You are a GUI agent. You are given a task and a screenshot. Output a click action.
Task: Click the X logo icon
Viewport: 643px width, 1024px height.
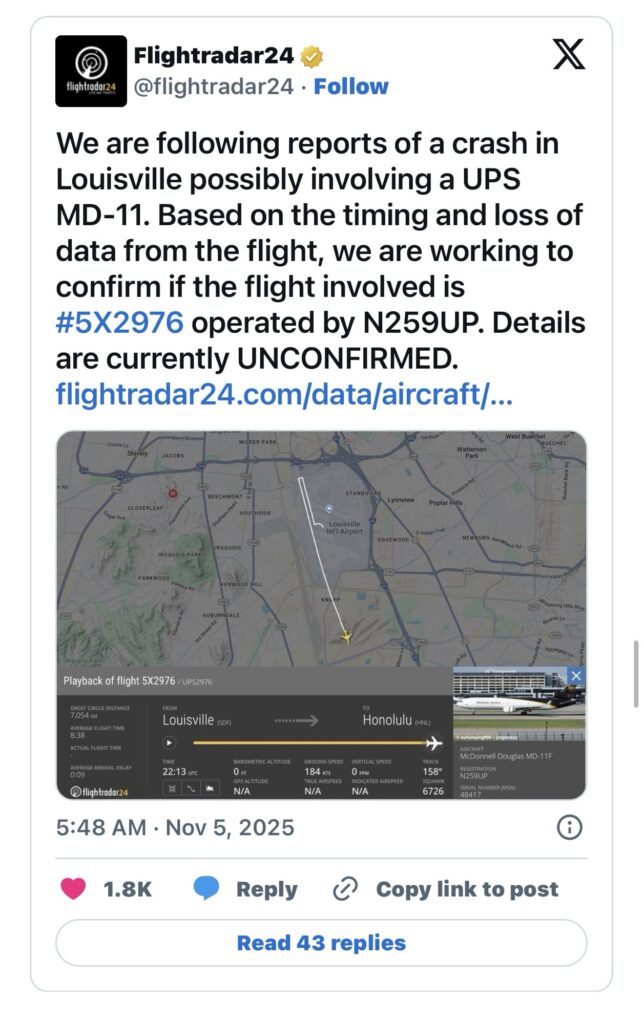point(569,55)
